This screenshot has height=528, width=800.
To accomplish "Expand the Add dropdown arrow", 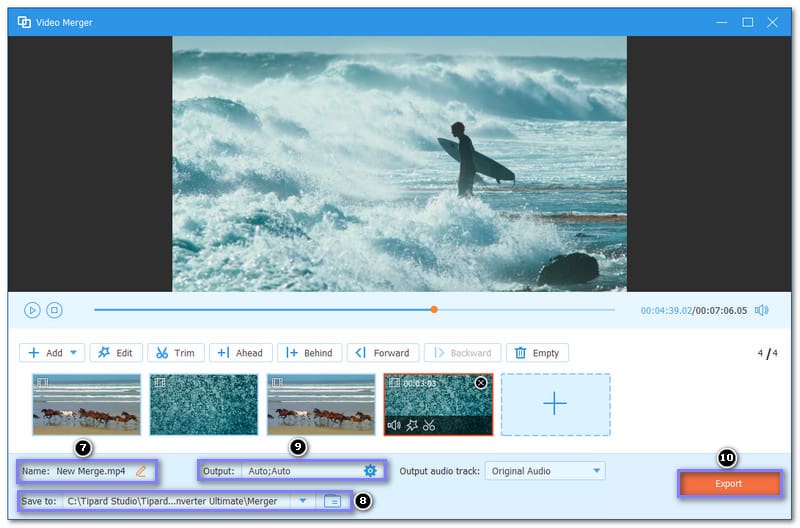I will [x=74, y=353].
